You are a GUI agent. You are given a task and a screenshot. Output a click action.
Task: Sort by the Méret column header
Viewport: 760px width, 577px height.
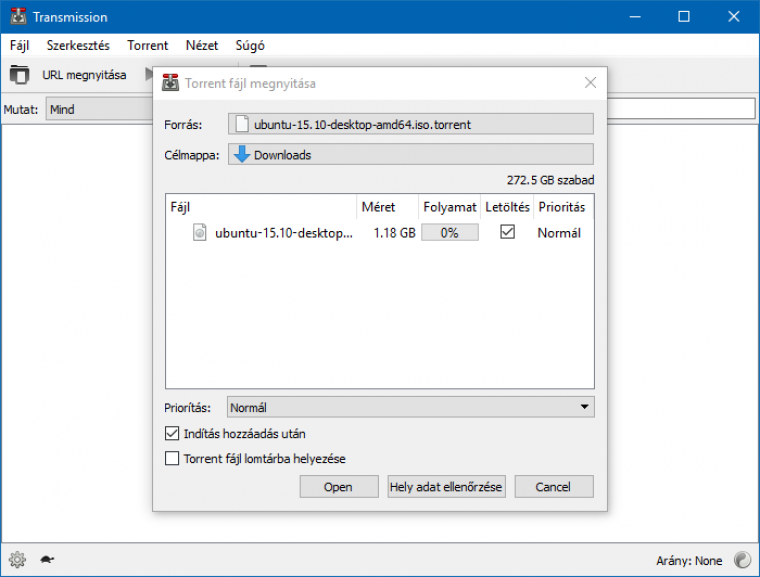coord(387,207)
